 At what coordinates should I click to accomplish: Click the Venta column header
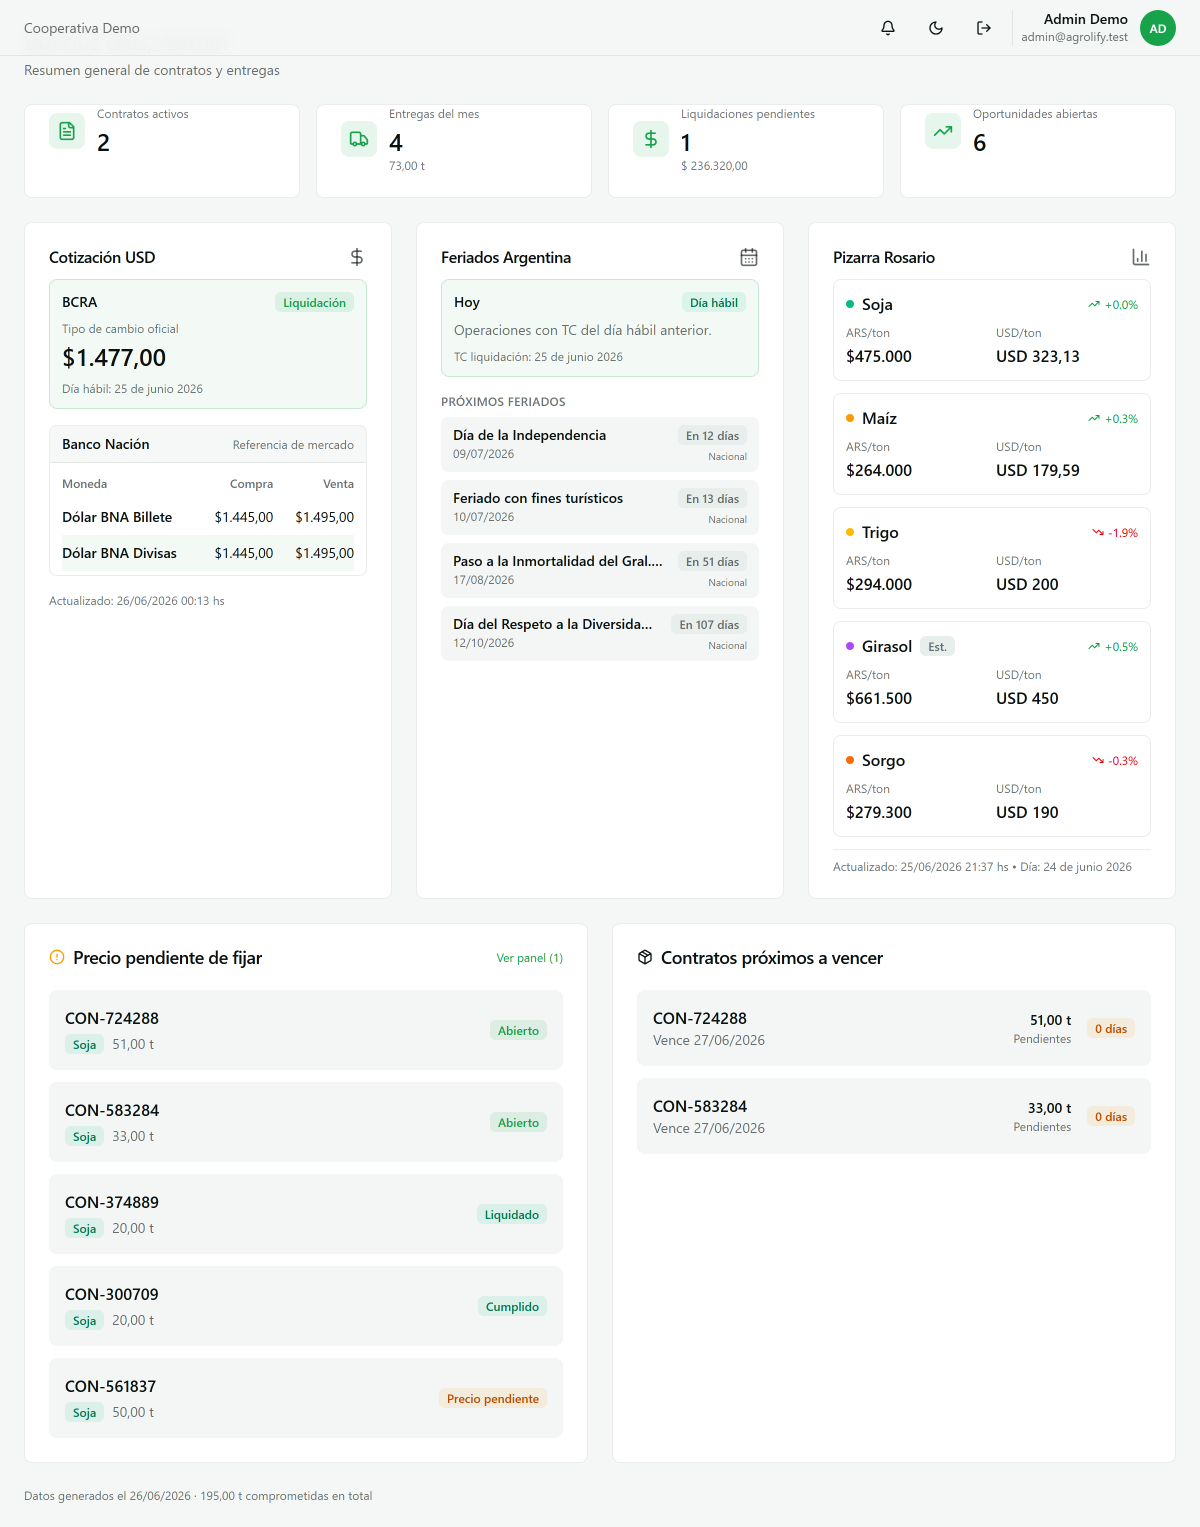pyautogui.click(x=338, y=484)
